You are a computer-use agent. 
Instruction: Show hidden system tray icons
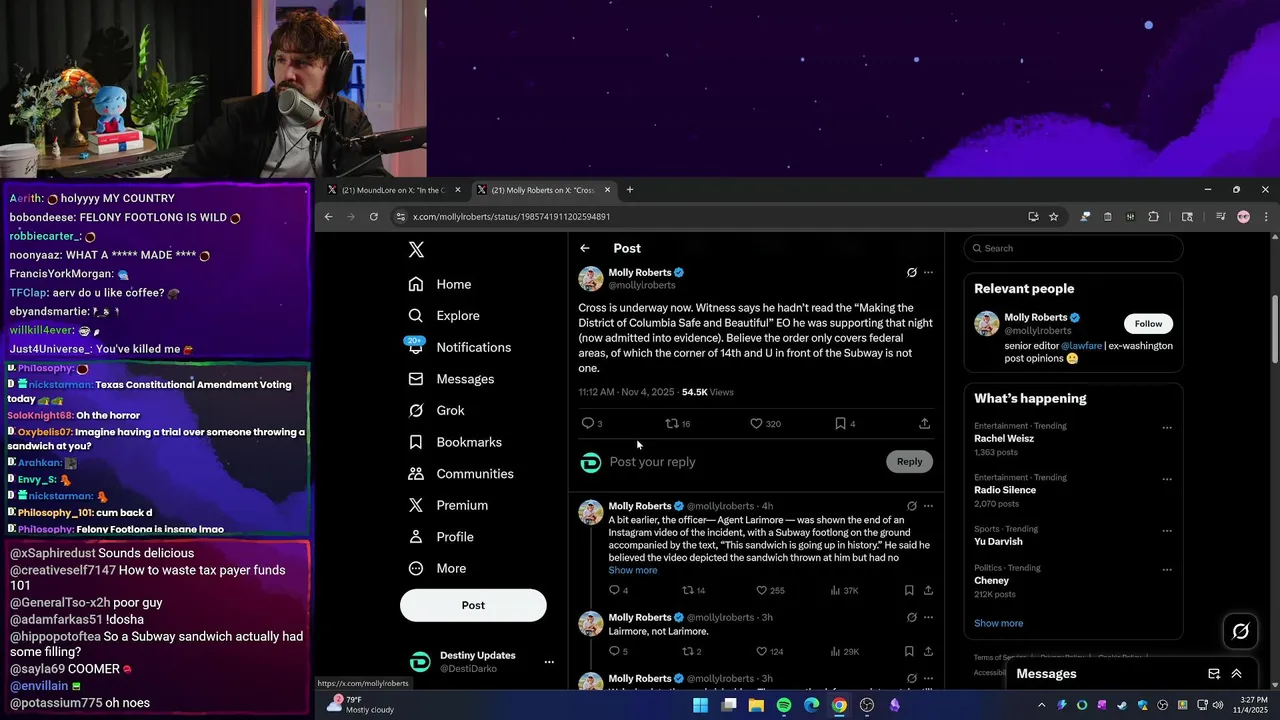coord(1041,705)
